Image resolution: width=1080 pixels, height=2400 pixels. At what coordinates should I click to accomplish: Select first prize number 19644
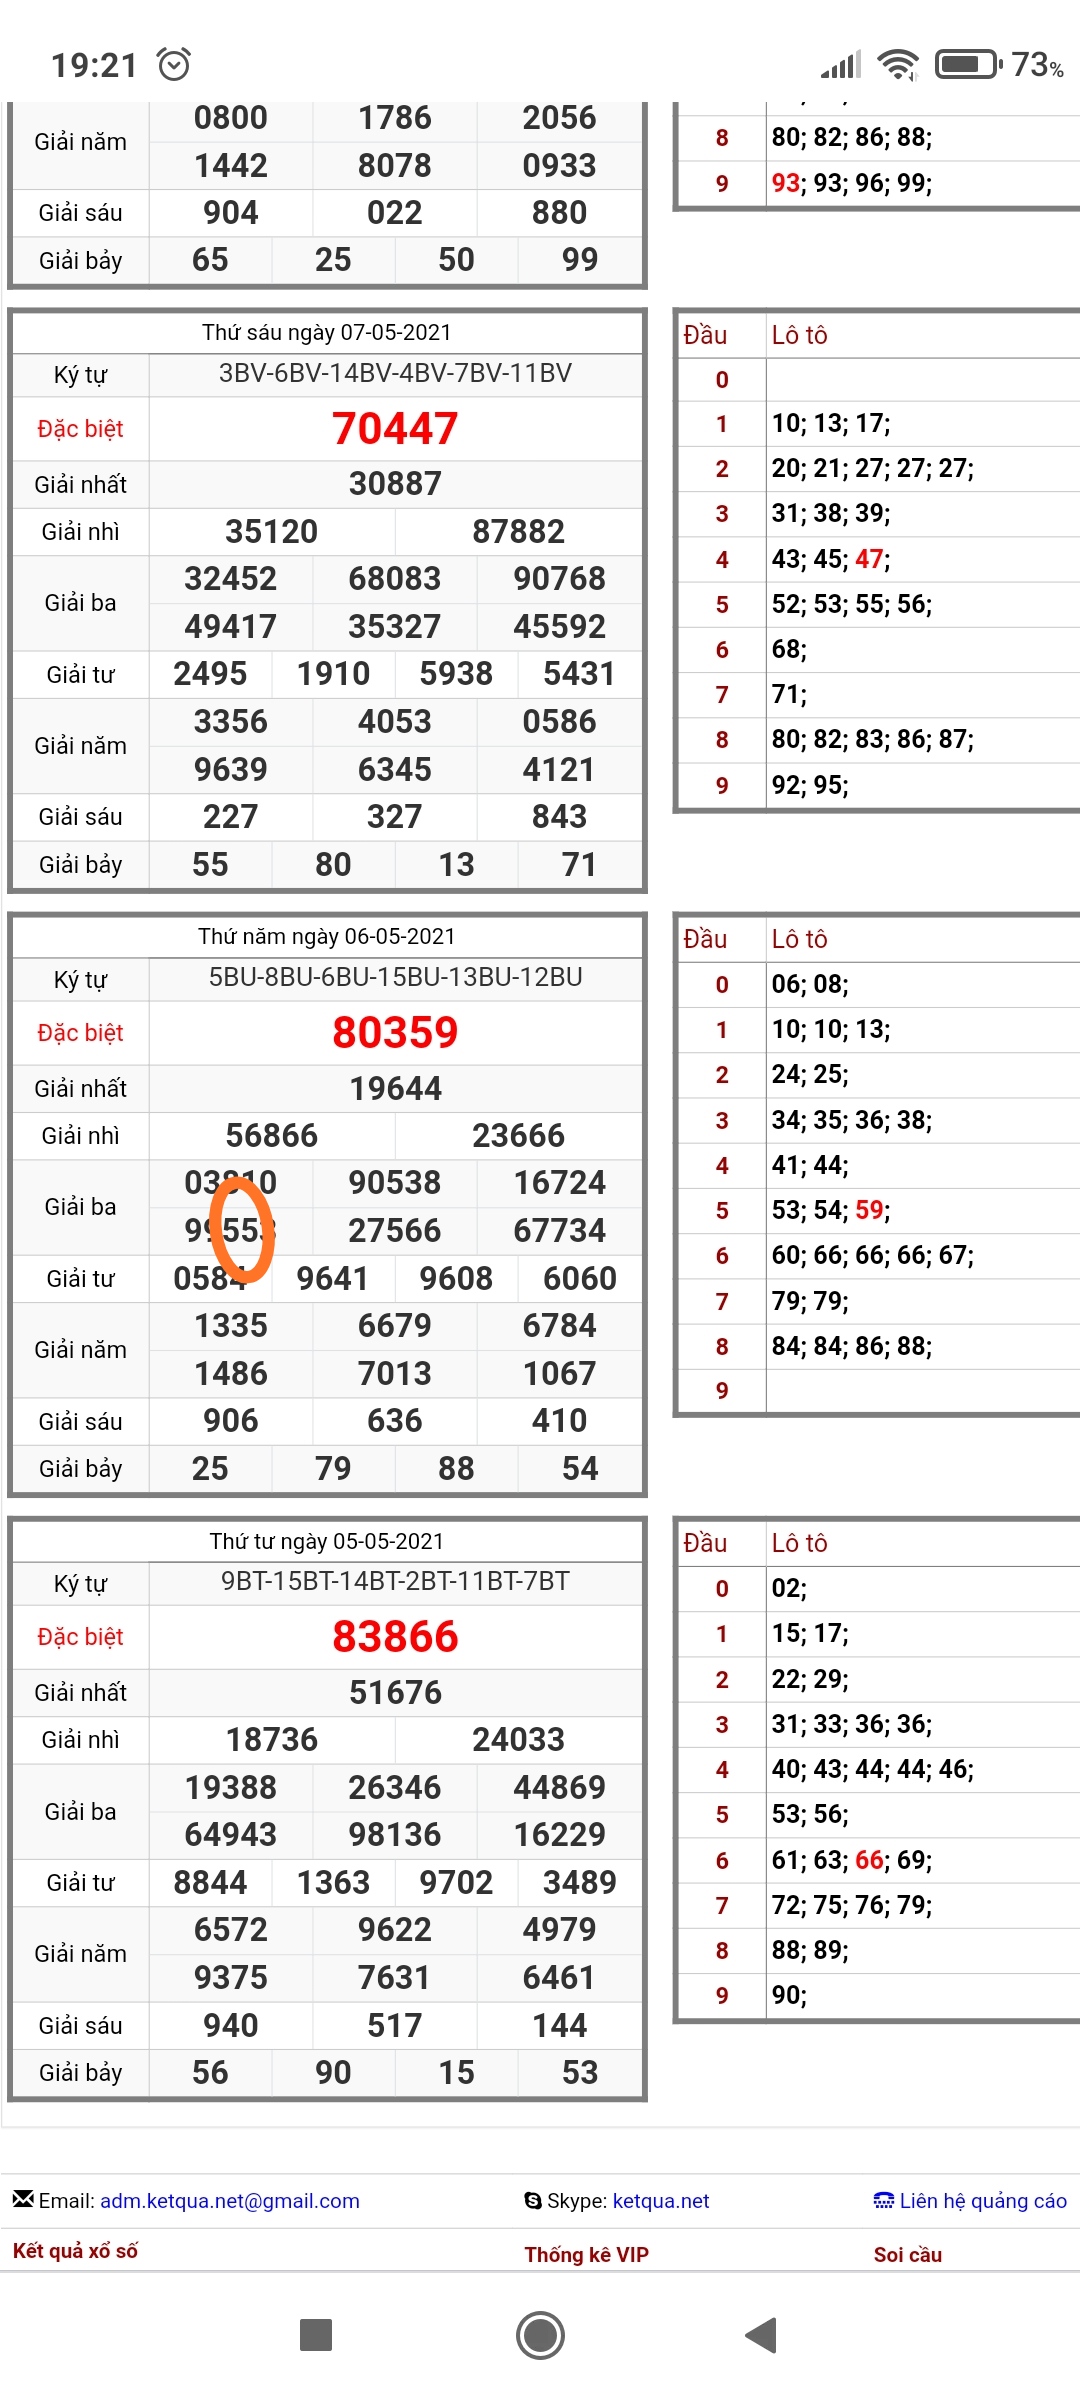395,1088
